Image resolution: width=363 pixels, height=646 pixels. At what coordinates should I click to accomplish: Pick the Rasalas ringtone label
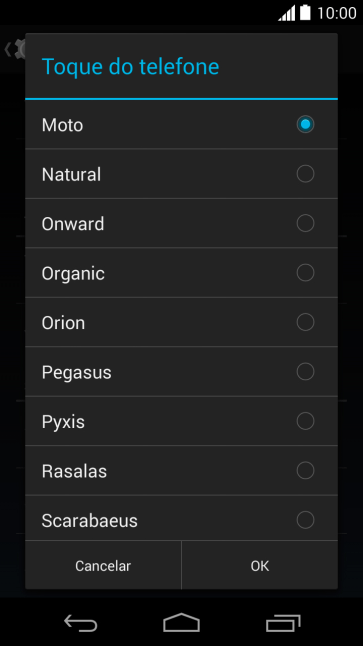[74, 471]
